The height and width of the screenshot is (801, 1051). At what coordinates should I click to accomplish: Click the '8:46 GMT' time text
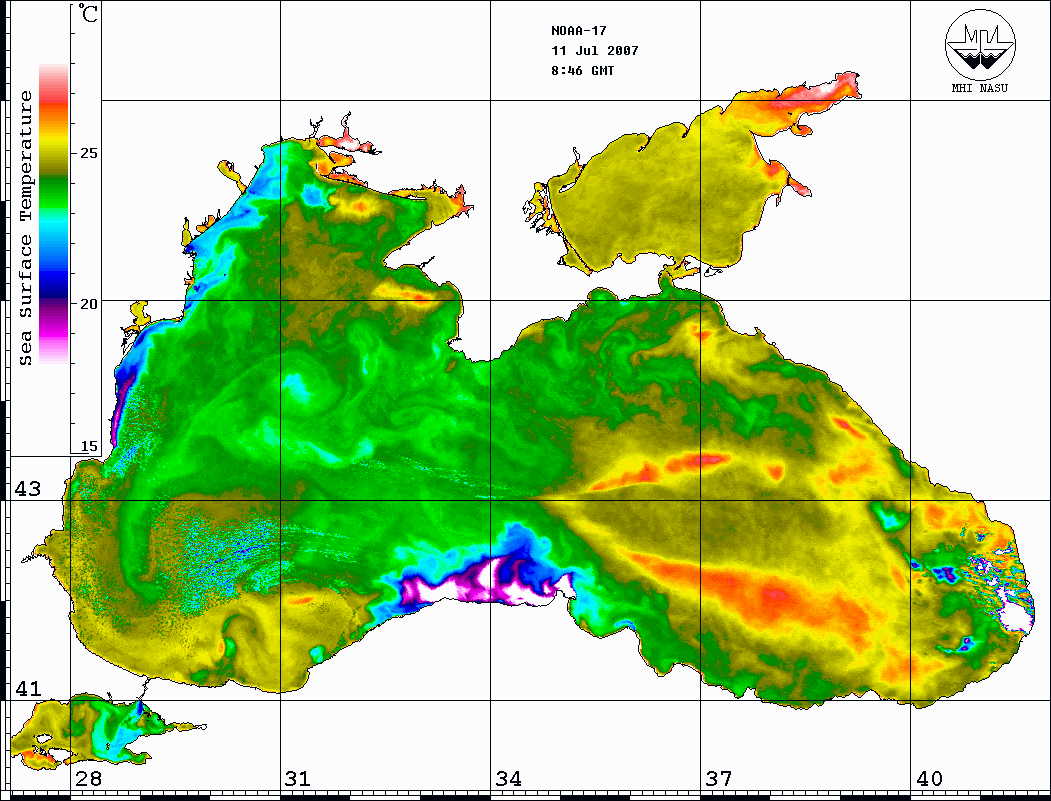pyautogui.click(x=582, y=71)
